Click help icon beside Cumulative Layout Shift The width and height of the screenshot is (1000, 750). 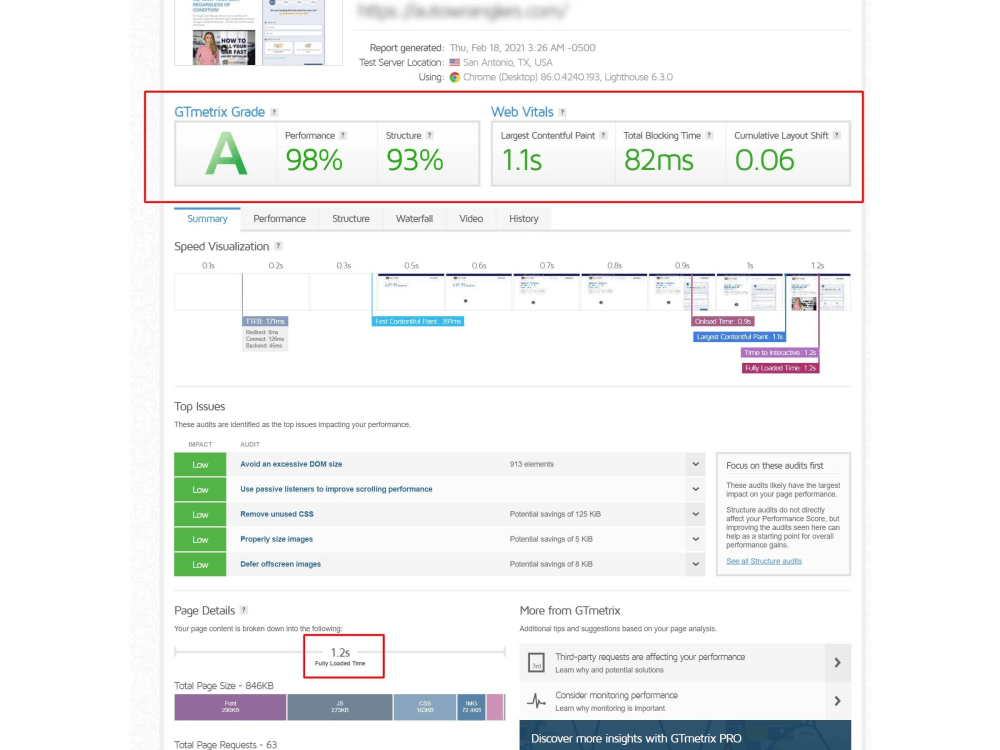coord(837,135)
